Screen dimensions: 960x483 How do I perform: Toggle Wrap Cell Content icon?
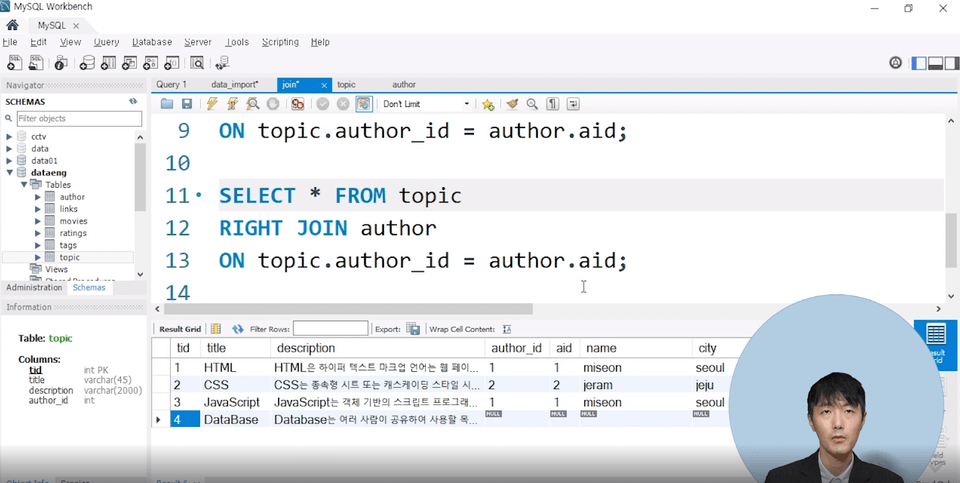click(x=507, y=329)
